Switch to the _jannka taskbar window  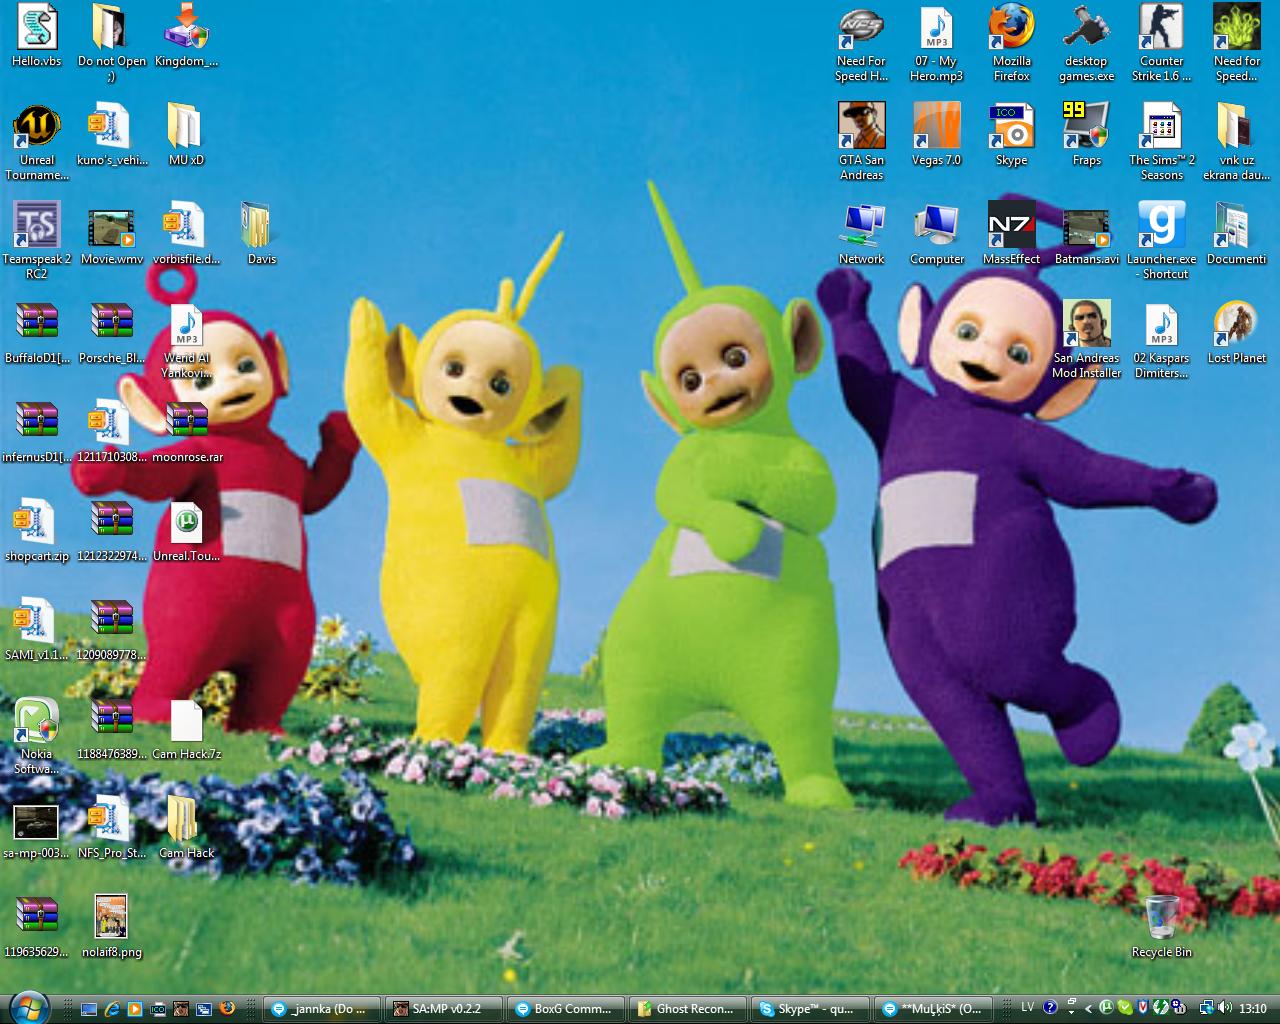[323, 1009]
